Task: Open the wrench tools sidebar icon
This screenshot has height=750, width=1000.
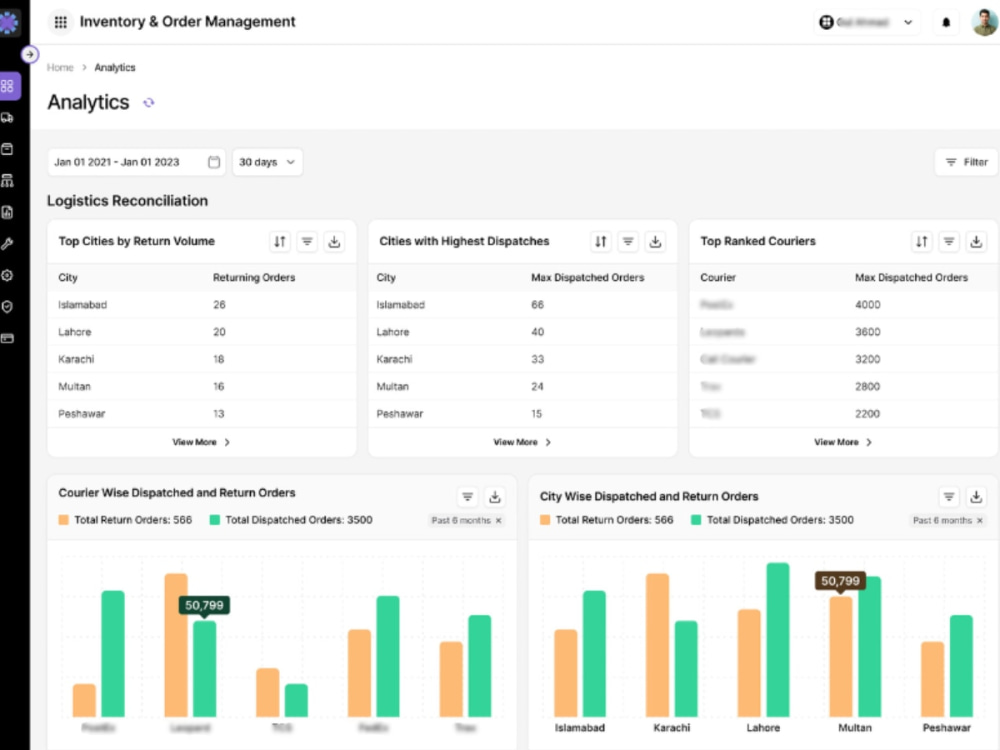Action: pyautogui.click(x=8, y=244)
